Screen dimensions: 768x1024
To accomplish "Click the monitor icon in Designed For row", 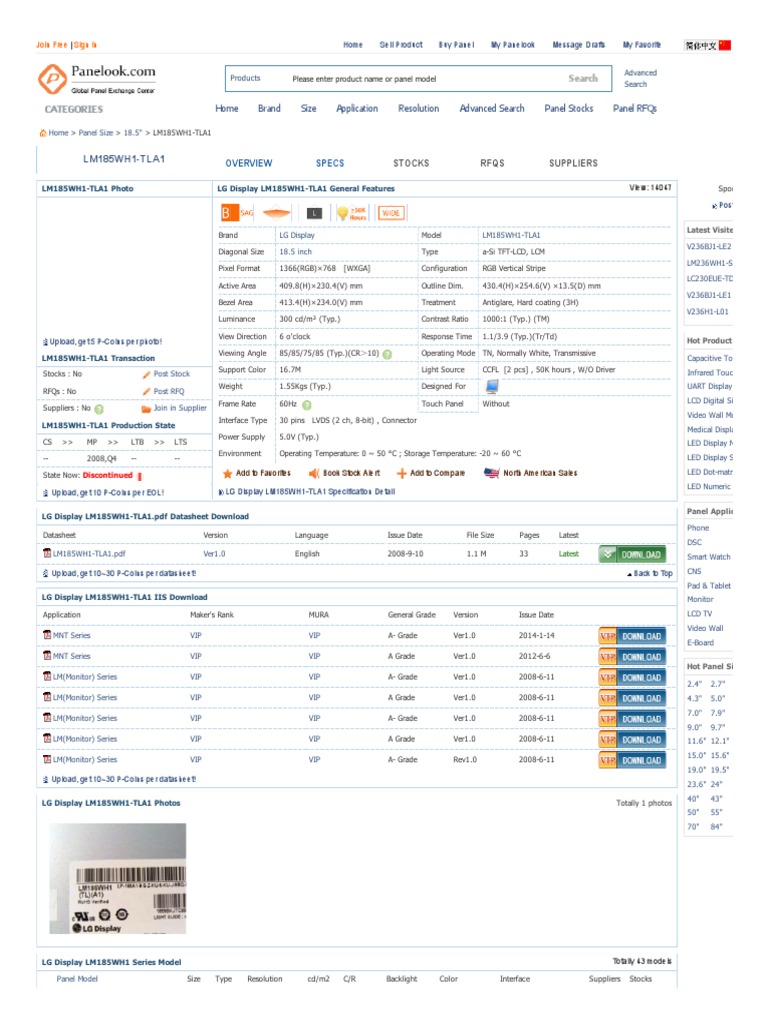I will (492, 387).
